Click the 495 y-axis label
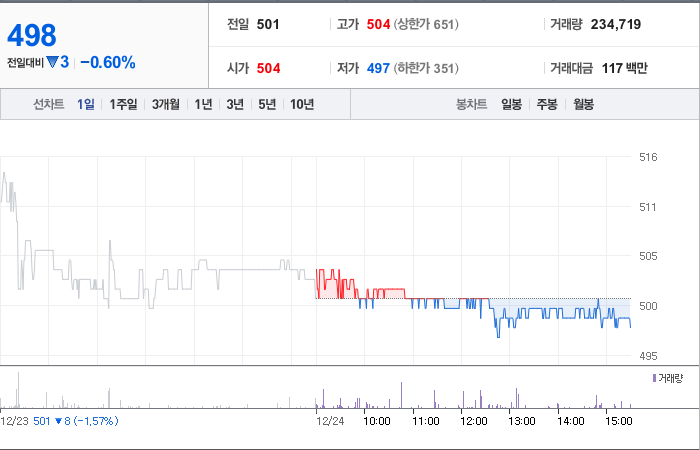700x450 pixels. pyautogui.click(x=648, y=356)
